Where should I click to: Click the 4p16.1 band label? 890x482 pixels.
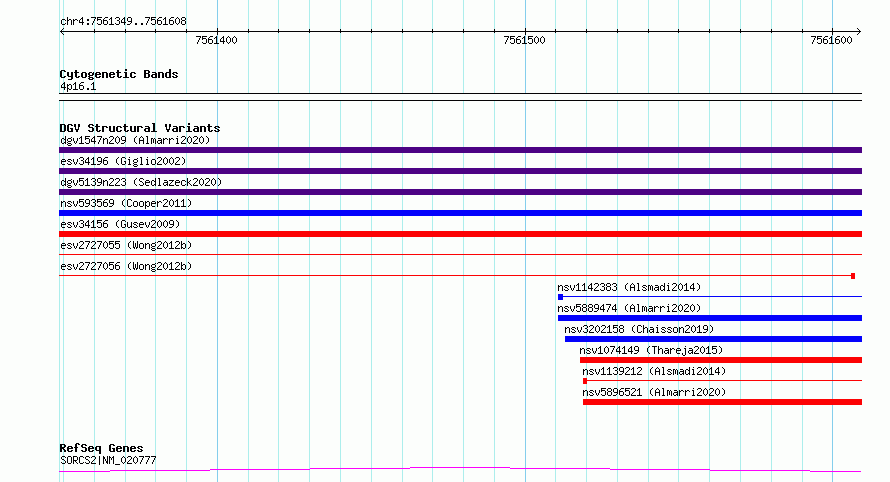[78, 86]
